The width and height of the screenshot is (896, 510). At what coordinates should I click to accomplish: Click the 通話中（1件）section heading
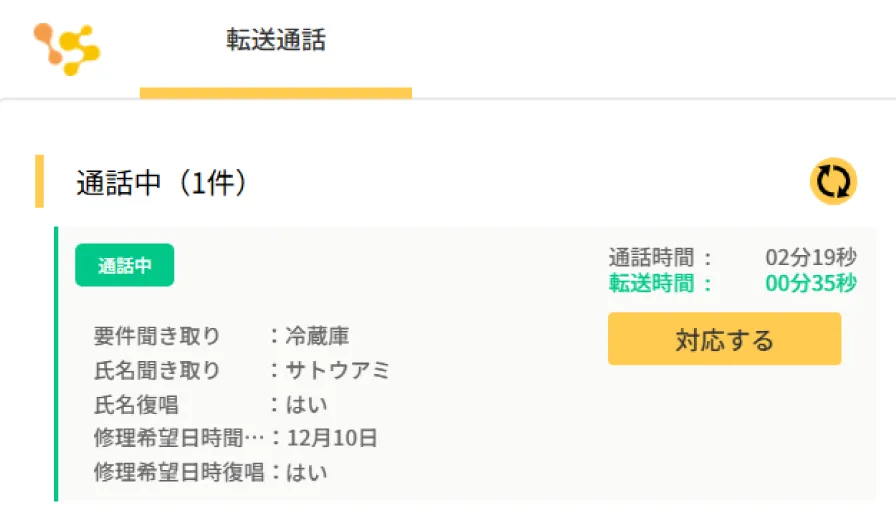[x=162, y=182]
